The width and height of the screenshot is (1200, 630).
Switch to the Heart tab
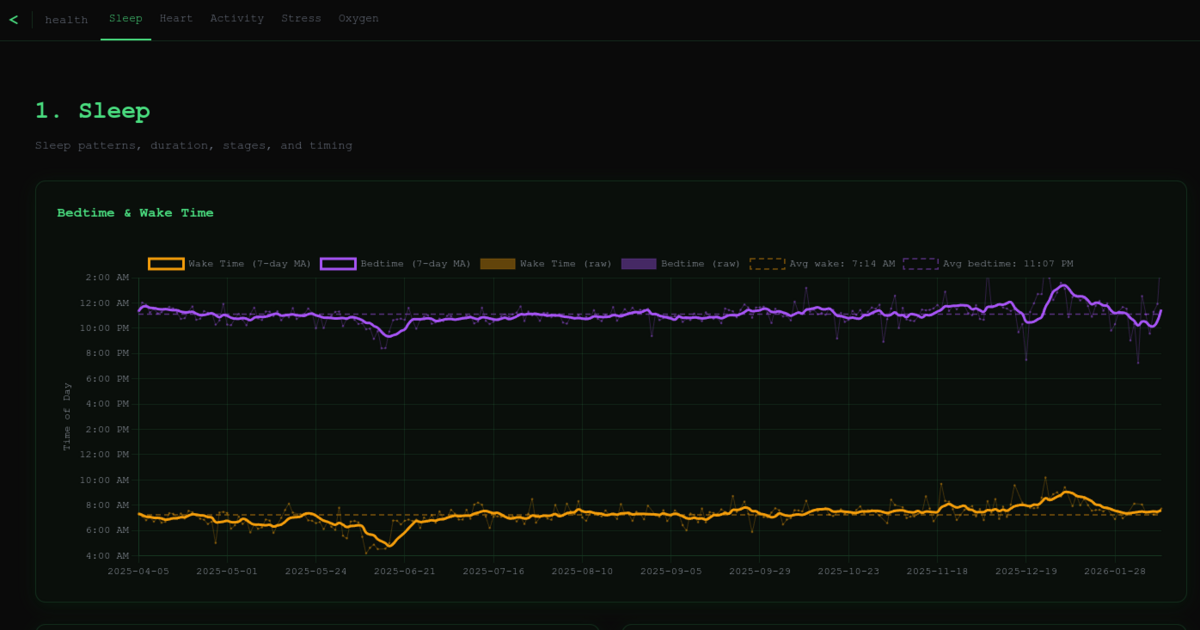(176, 17)
